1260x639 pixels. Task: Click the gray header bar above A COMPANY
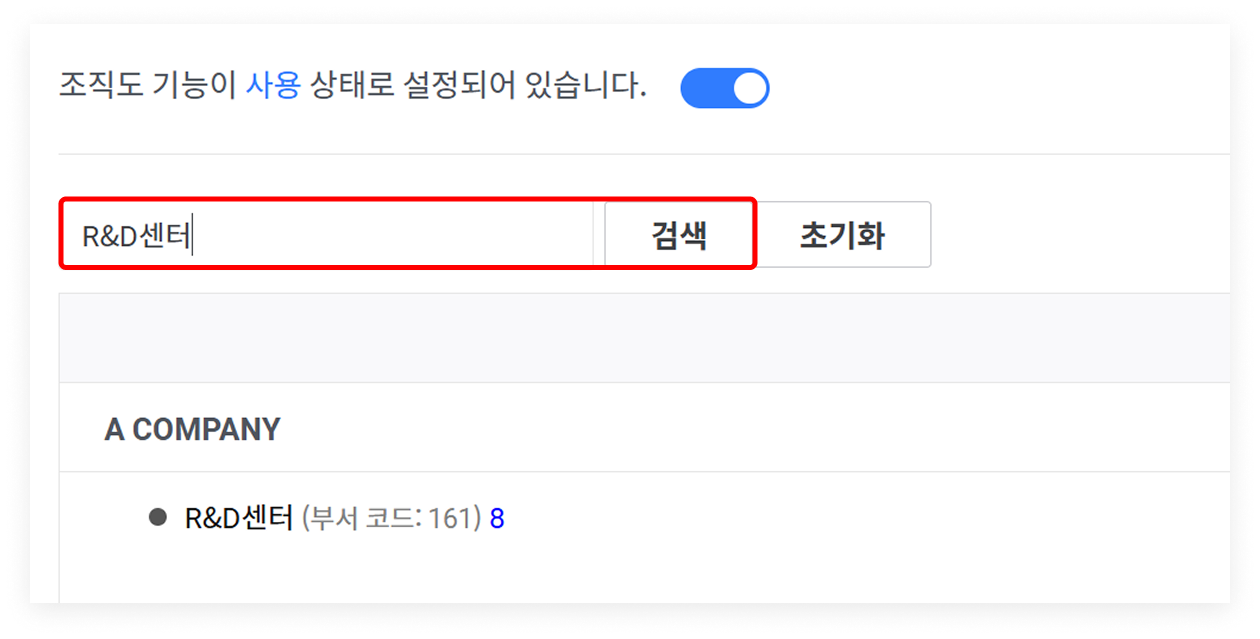click(x=645, y=338)
